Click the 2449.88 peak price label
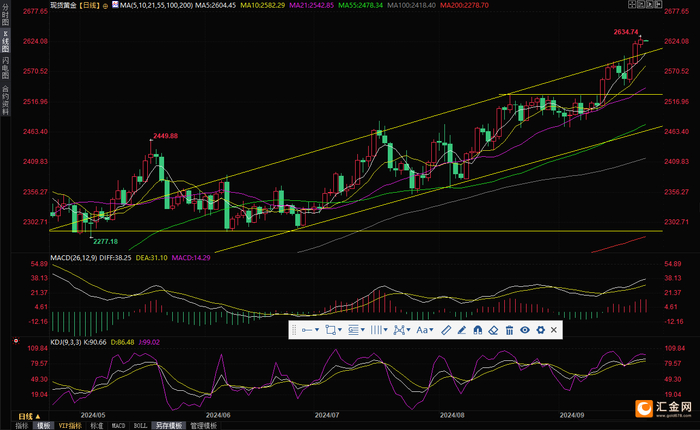The image size is (700, 430). point(165,136)
